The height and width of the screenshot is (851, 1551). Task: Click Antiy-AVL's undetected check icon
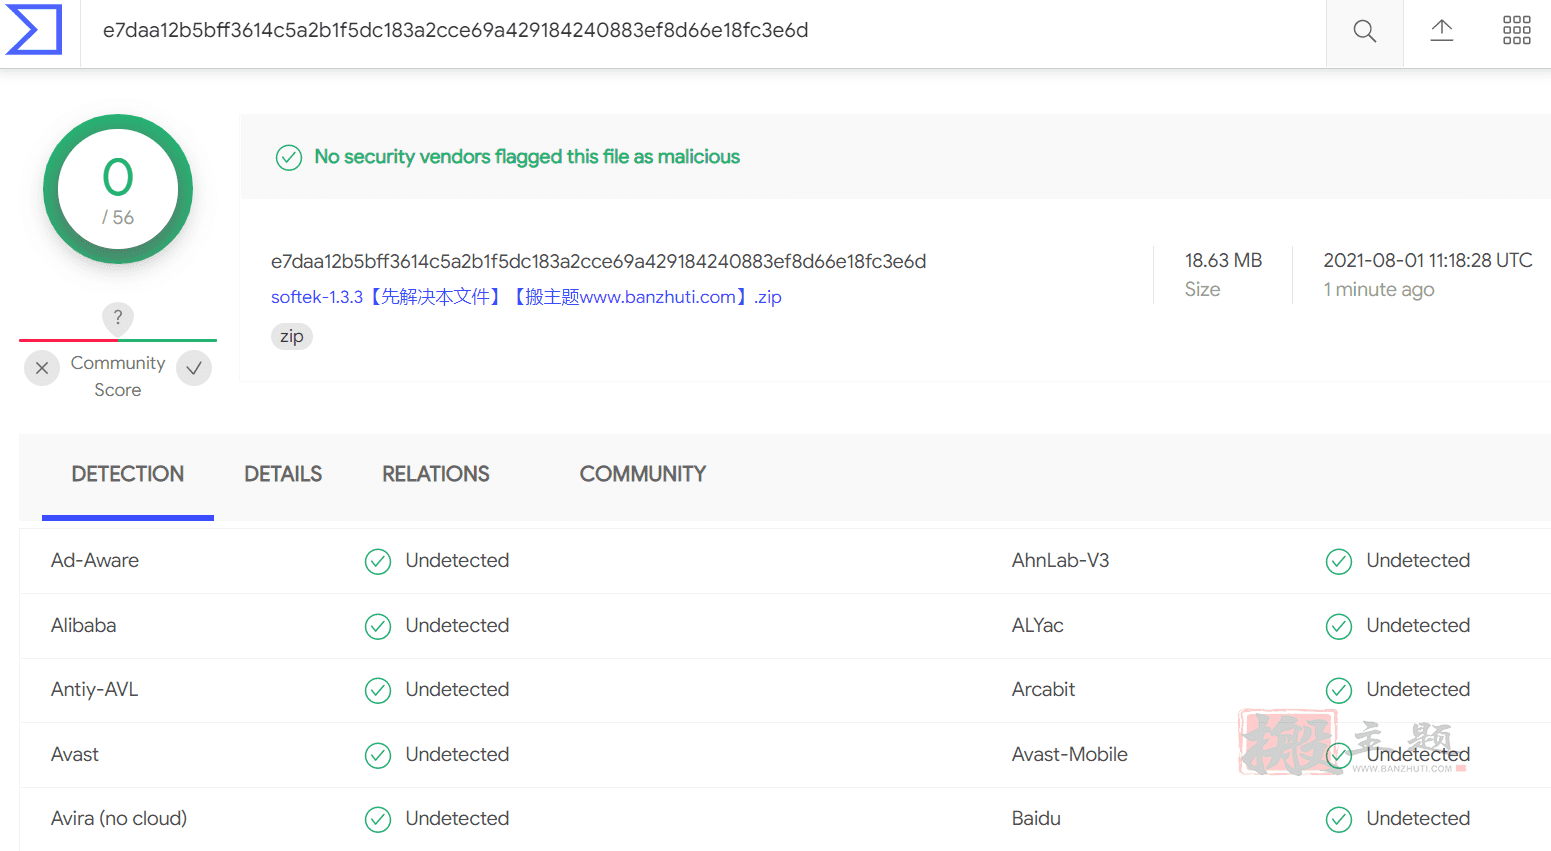(x=378, y=691)
